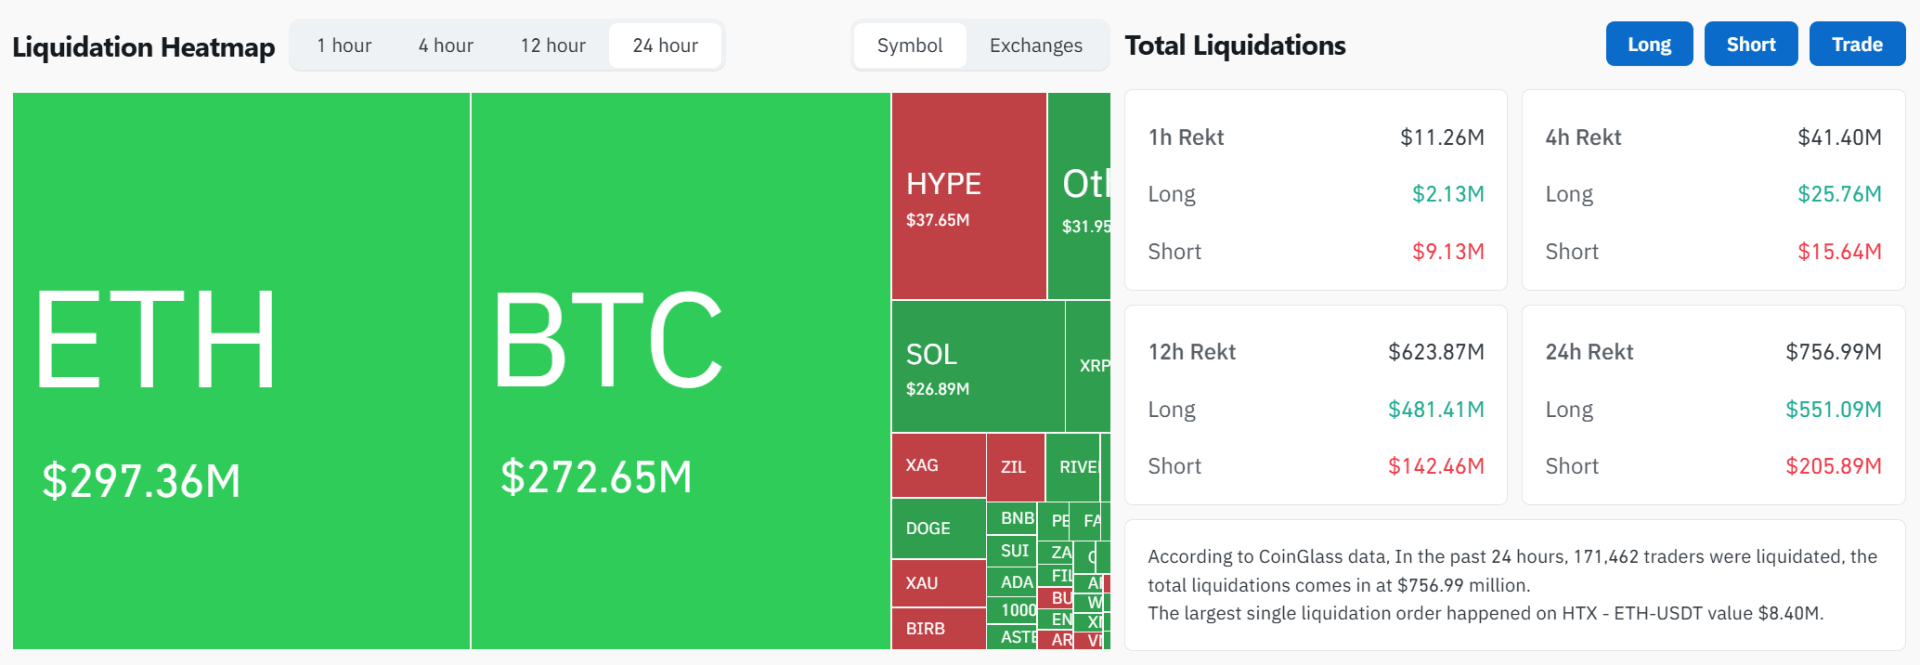Click the red XAU tile
The image size is (1920, 665).
pos(938,583)
